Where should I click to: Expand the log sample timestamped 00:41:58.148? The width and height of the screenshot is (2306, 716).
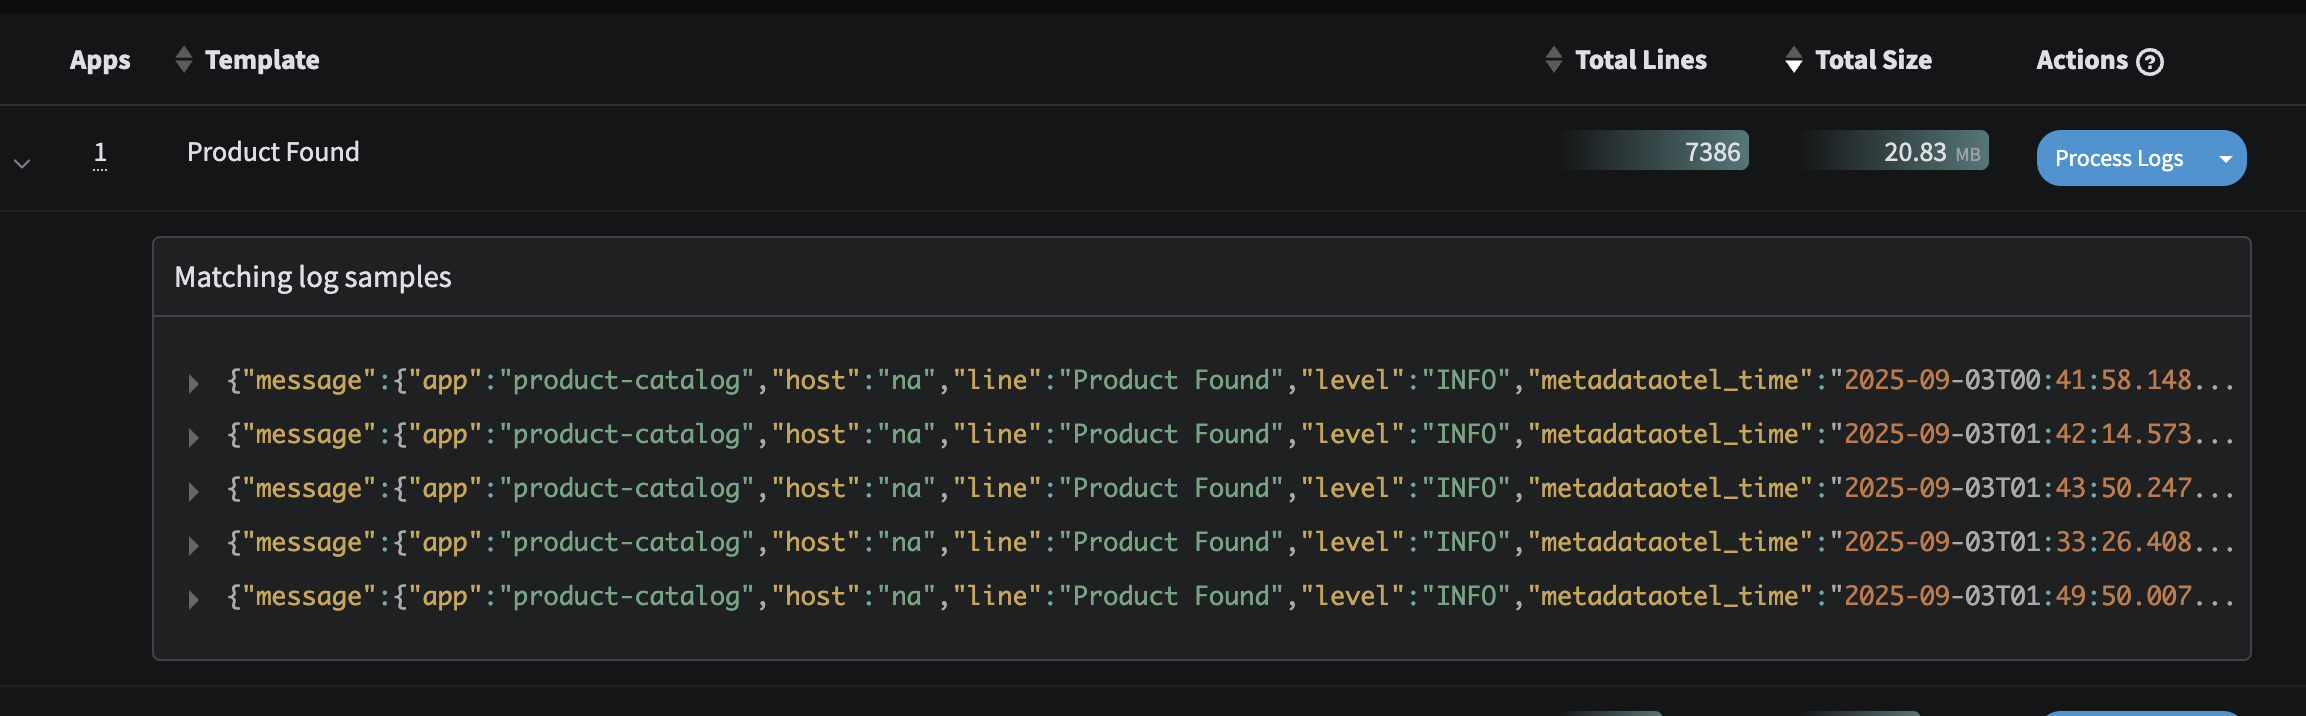pos(193,383)
